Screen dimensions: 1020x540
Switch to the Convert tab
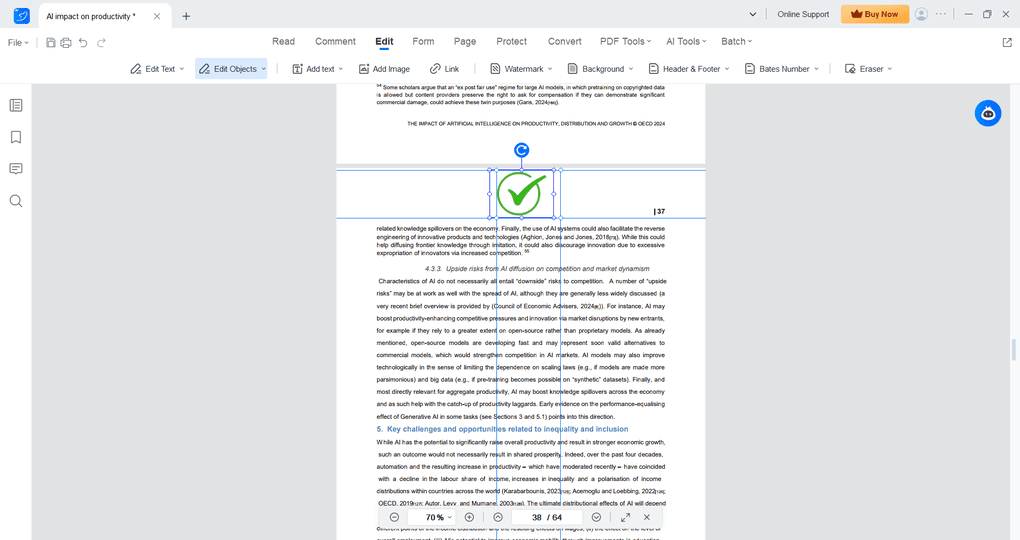(564, 42)
